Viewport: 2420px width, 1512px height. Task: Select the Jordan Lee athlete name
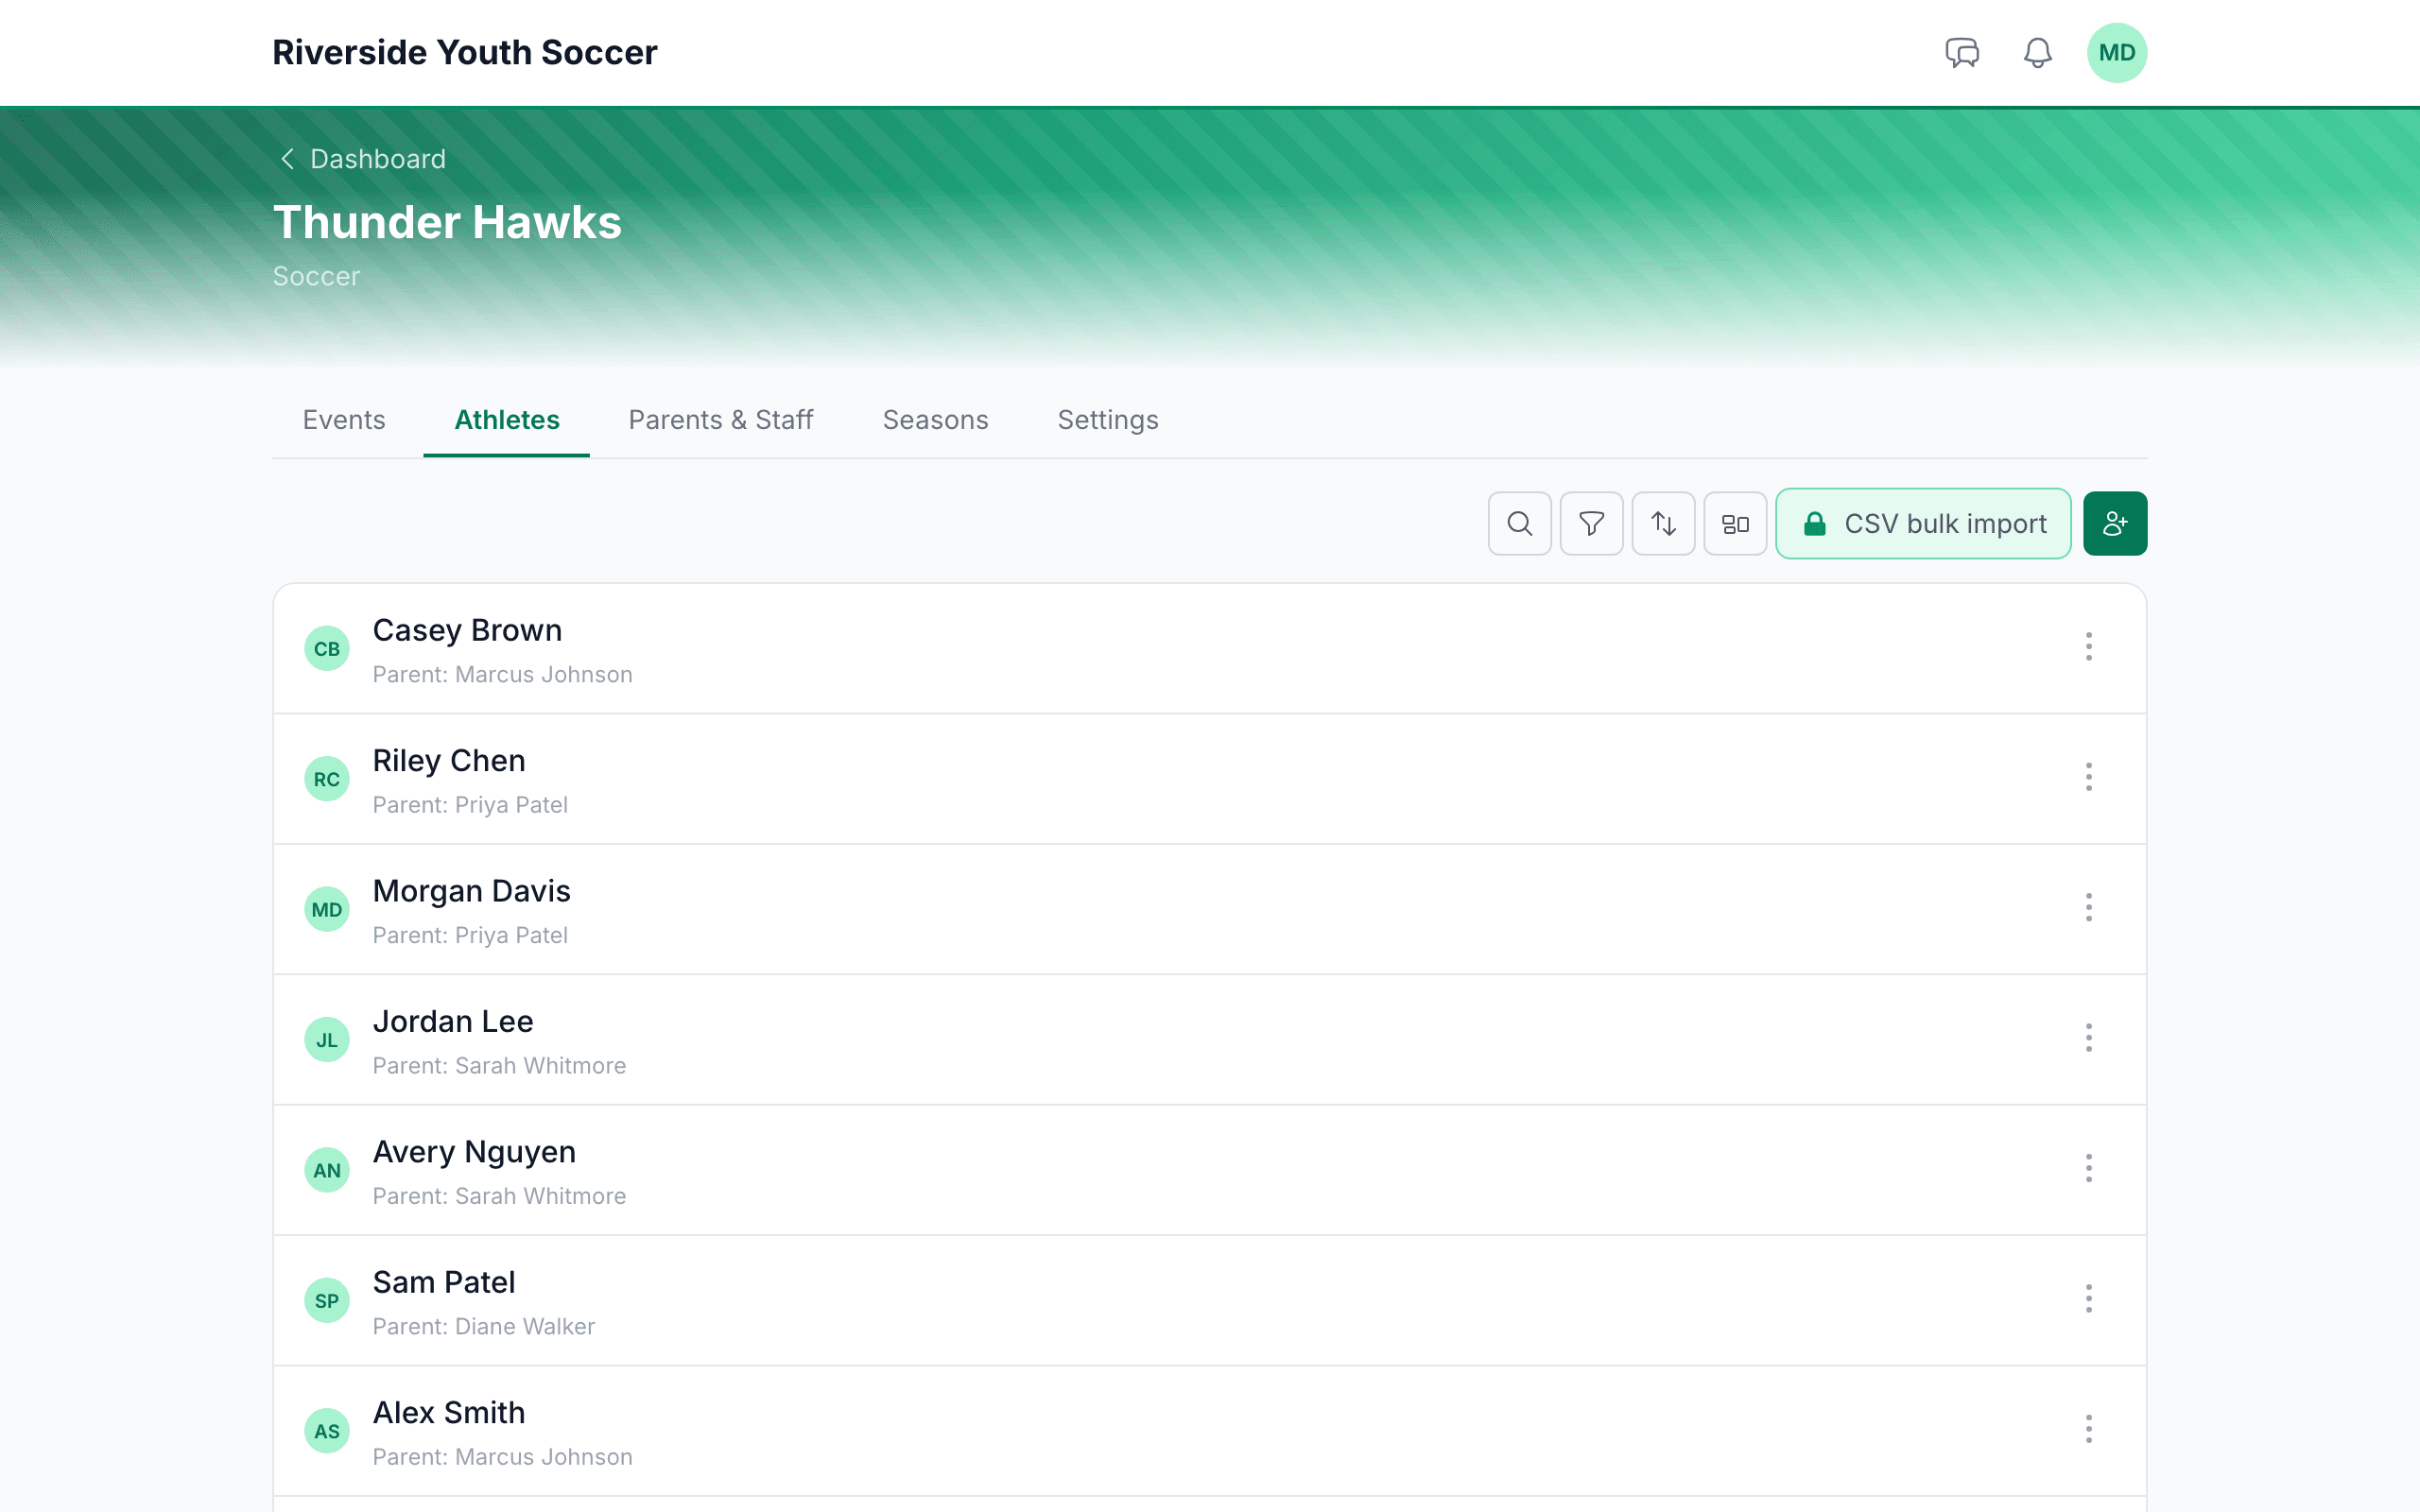453,1022
